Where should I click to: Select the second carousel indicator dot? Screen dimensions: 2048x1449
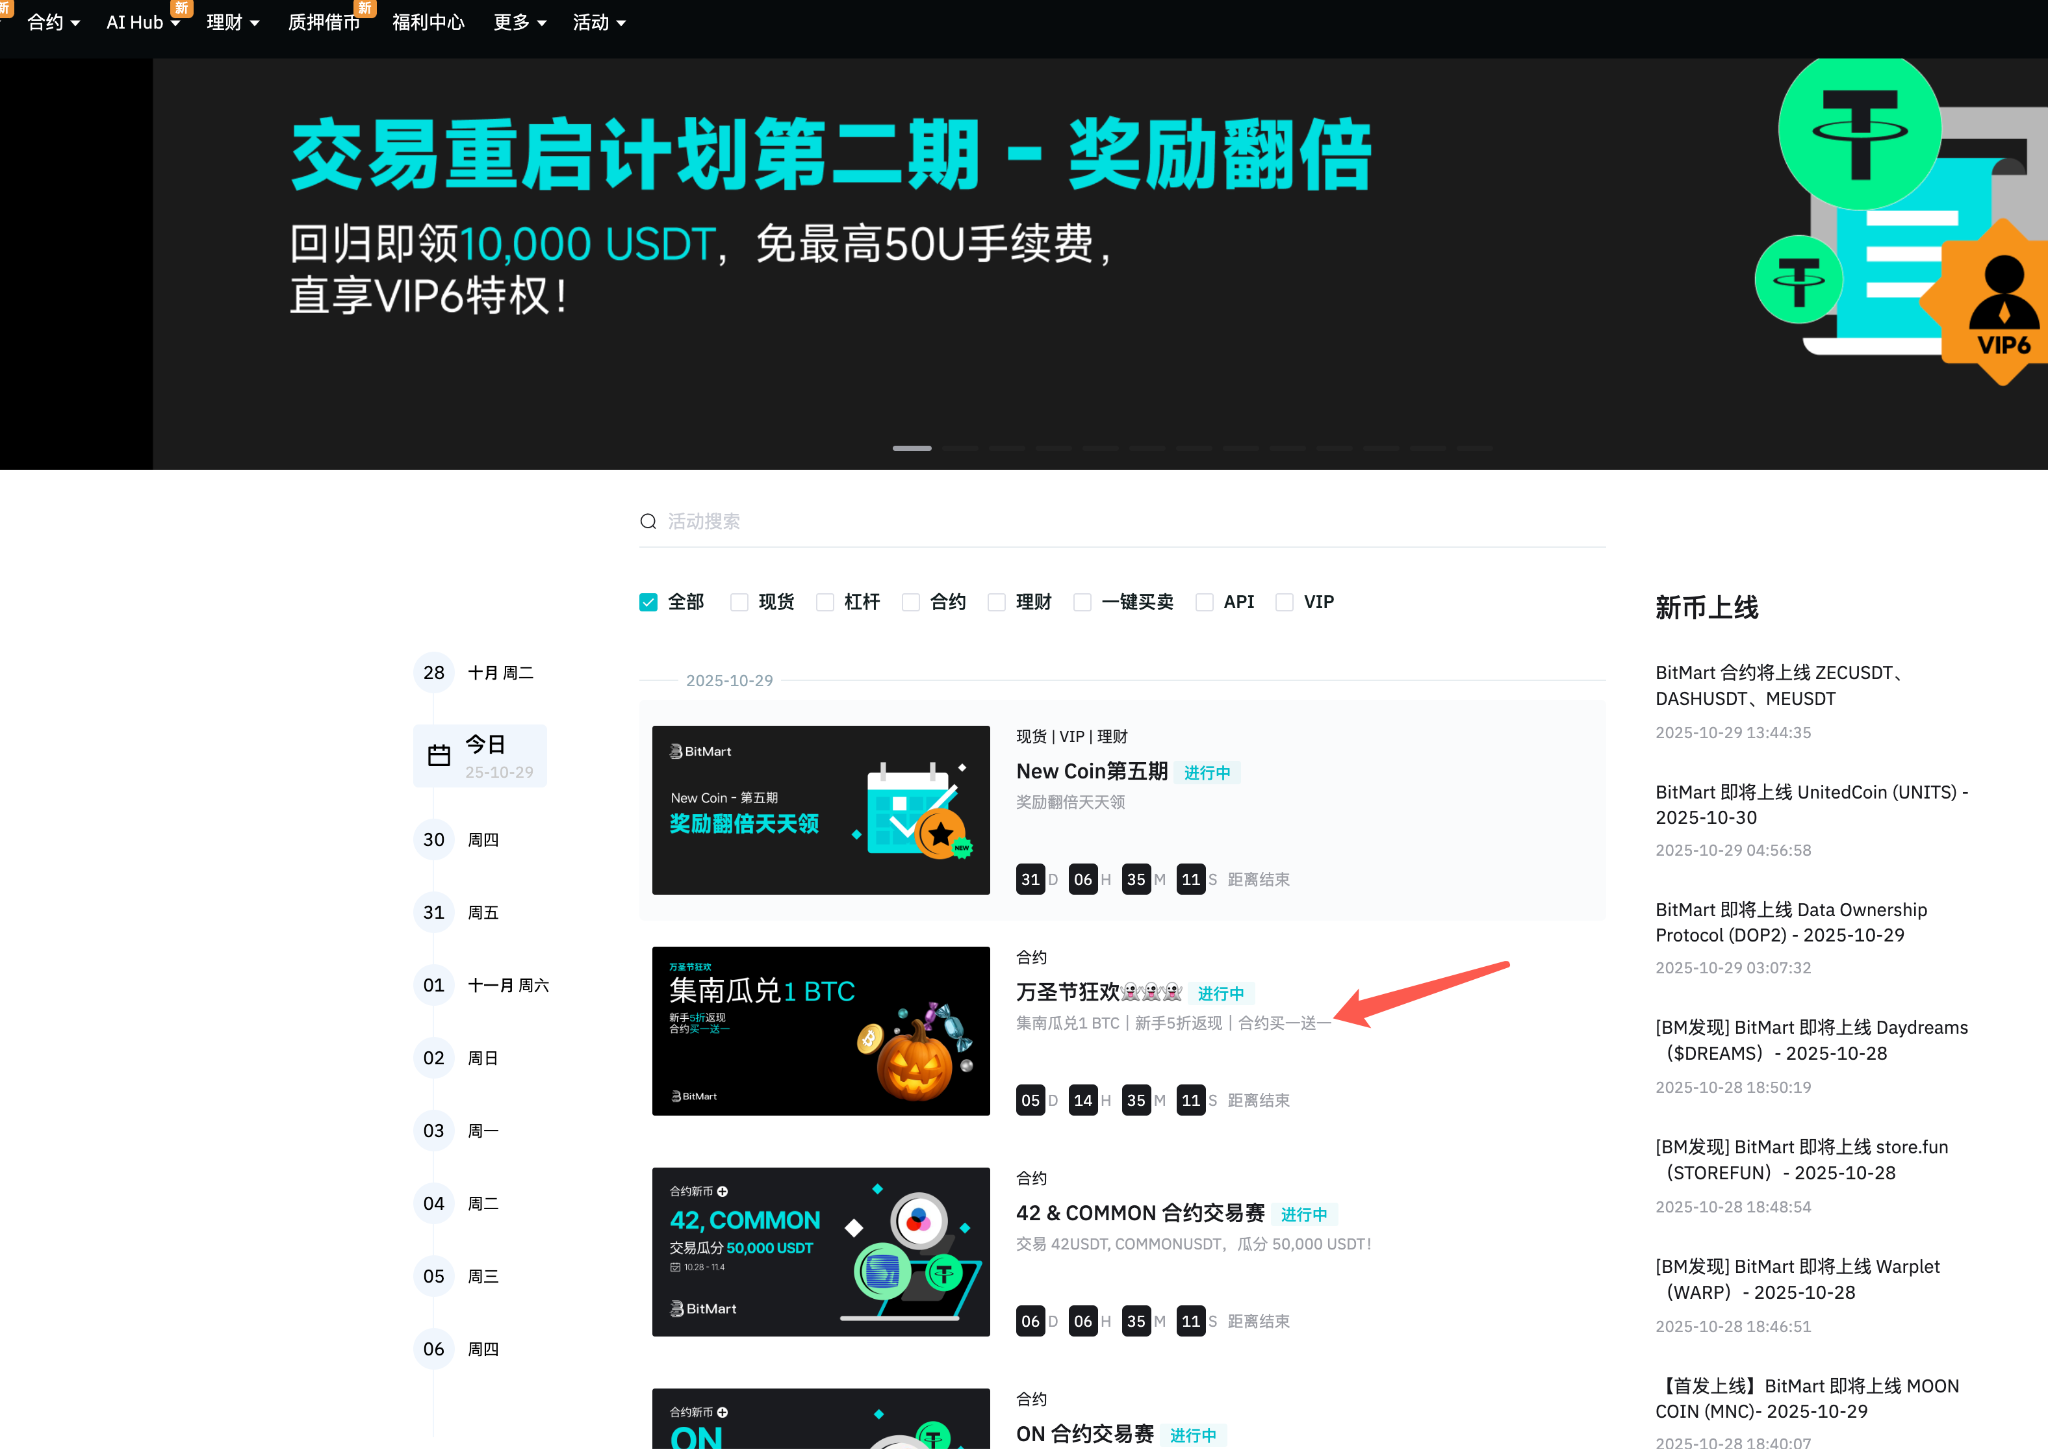click(x=959, y=448)
